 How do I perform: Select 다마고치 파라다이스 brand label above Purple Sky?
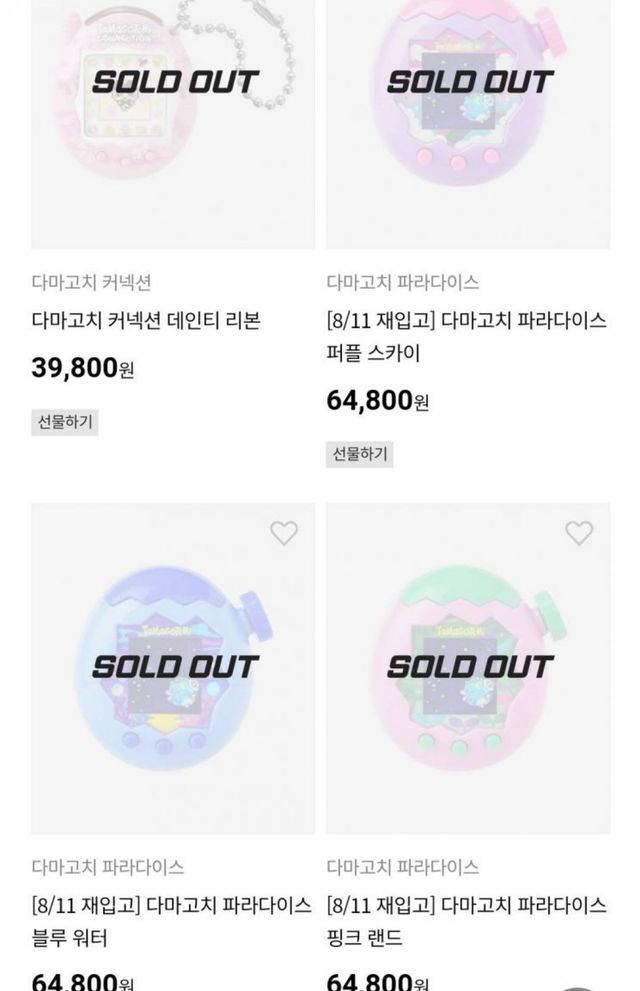[x=402, y=283]
